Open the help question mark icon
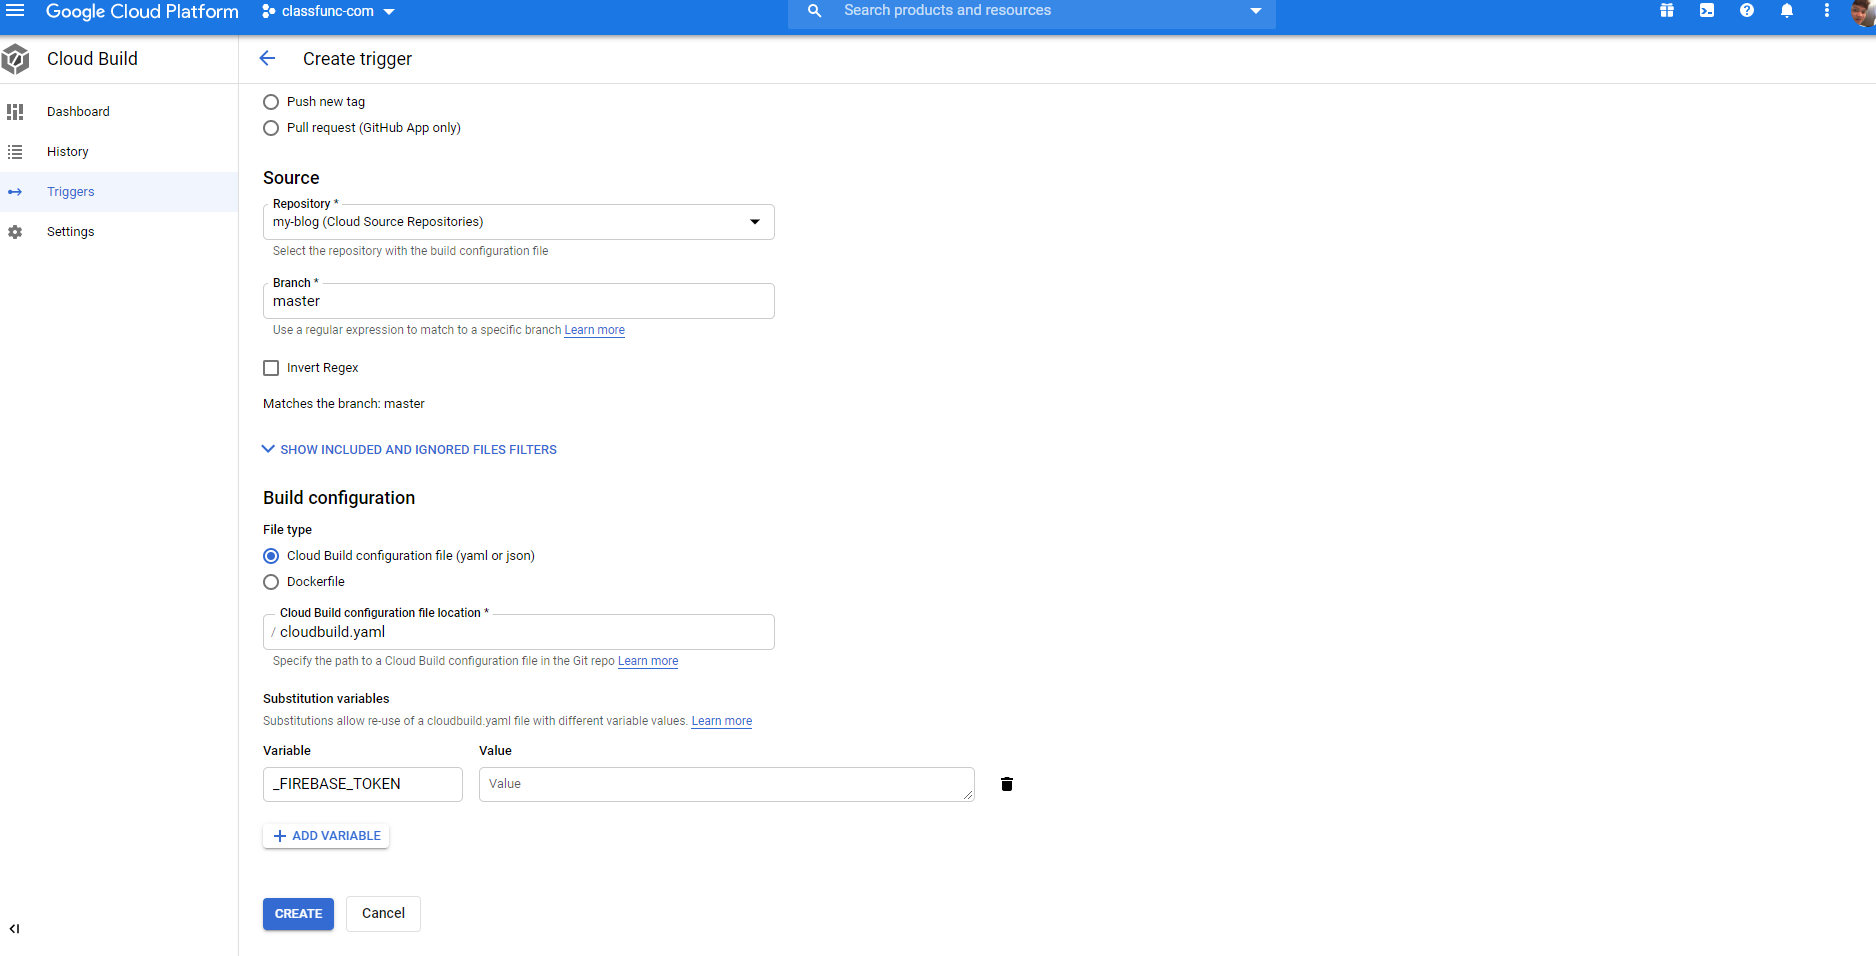The width and height of the screenshot is (1876, 956). 1747,11
